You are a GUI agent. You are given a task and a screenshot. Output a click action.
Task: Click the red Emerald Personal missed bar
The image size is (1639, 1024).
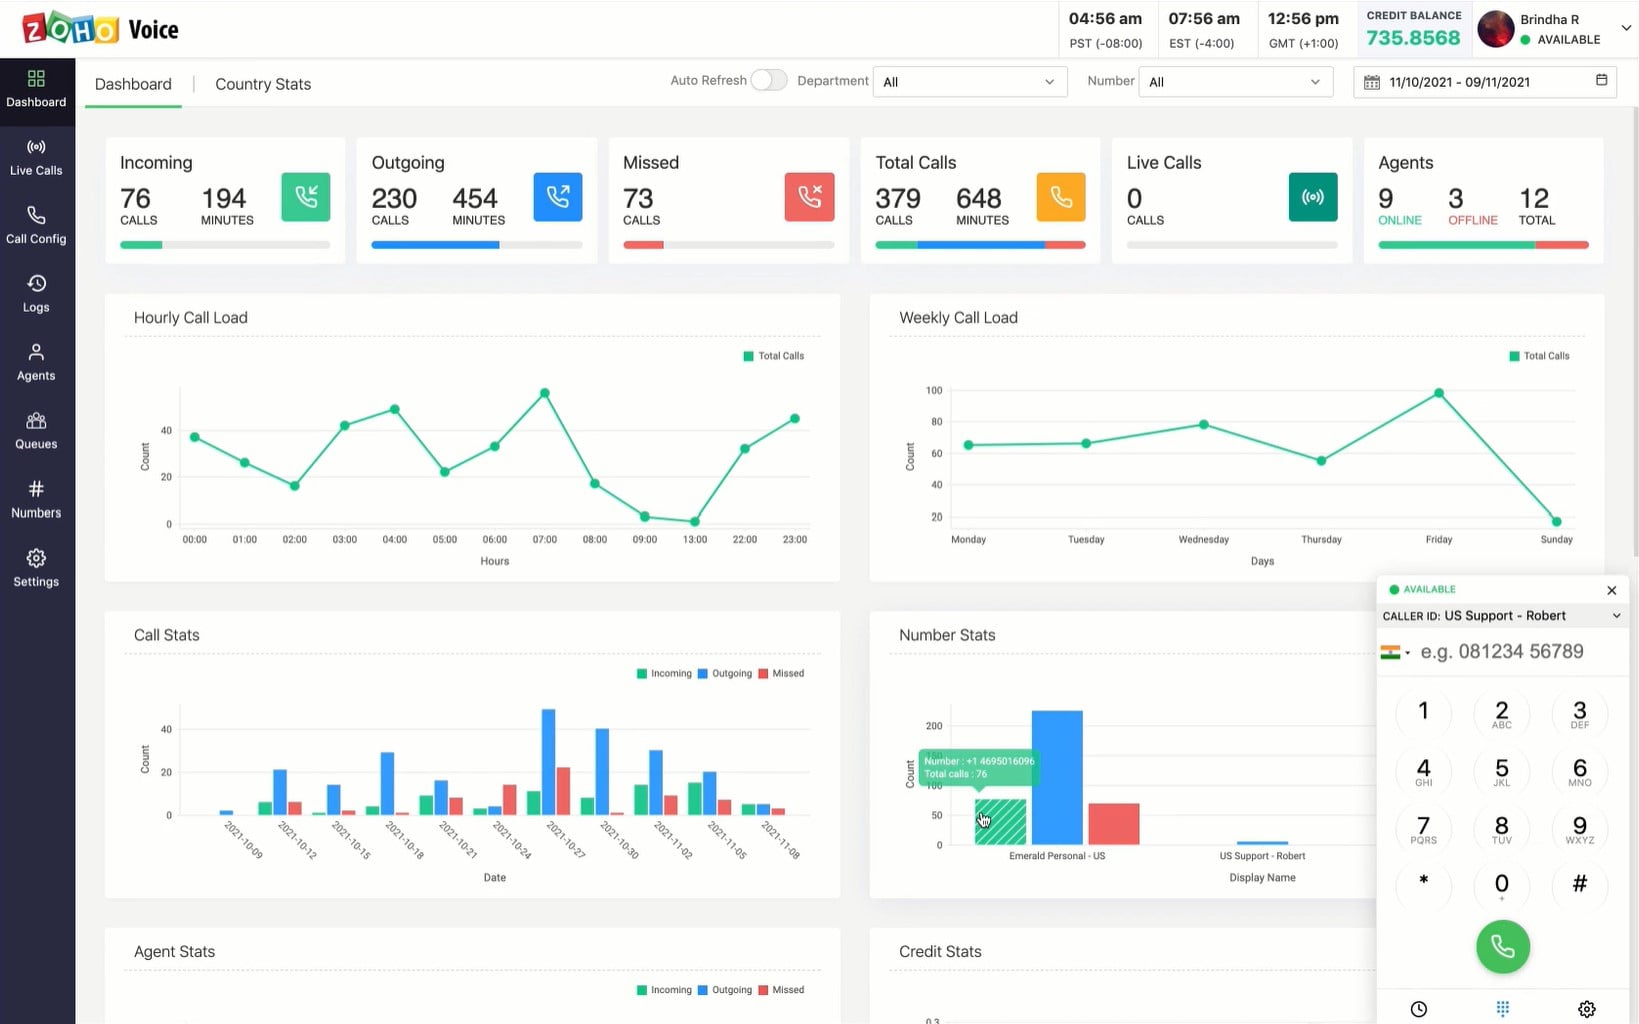point(1113,824)
